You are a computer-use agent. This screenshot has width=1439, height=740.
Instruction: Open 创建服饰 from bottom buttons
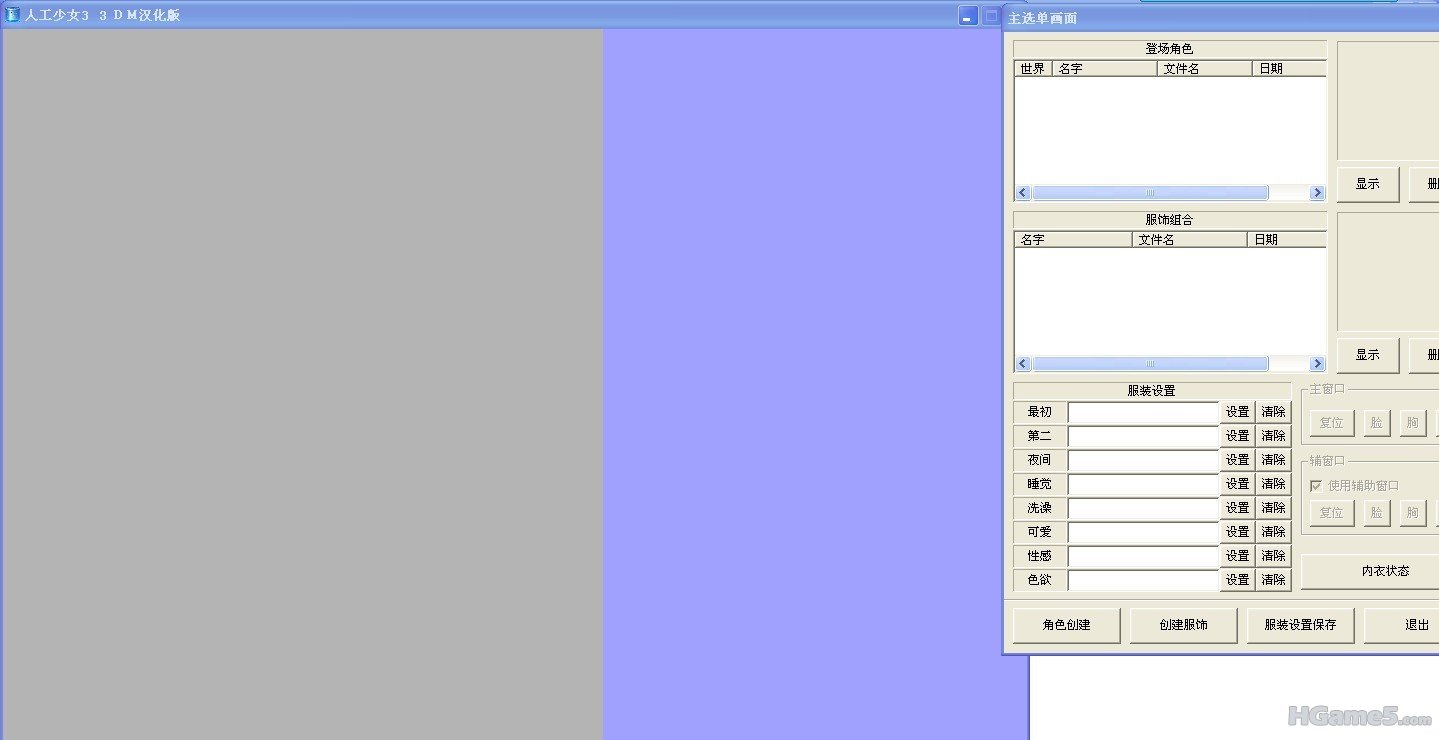tap(1183, 625)
